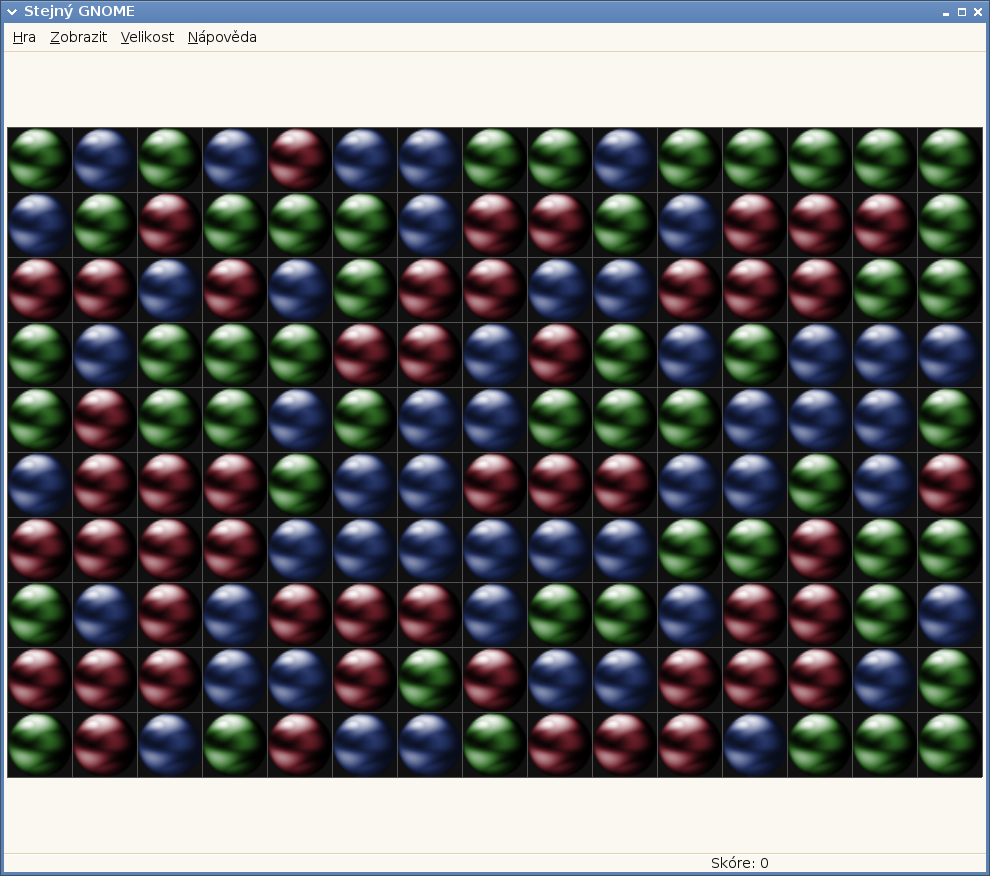Click the fifth ball, blue, in the third row
This screenshot has width=990, height=876.
300,290
